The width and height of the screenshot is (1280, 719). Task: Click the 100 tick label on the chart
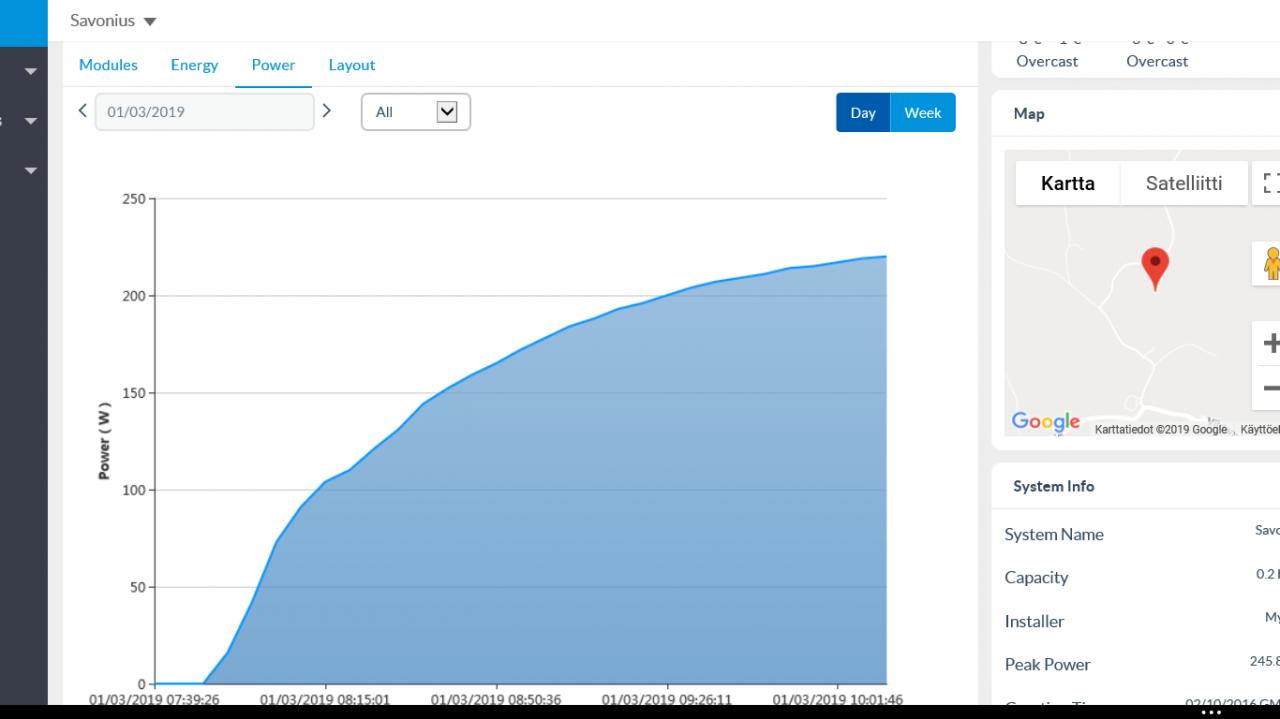coord(134,490)
